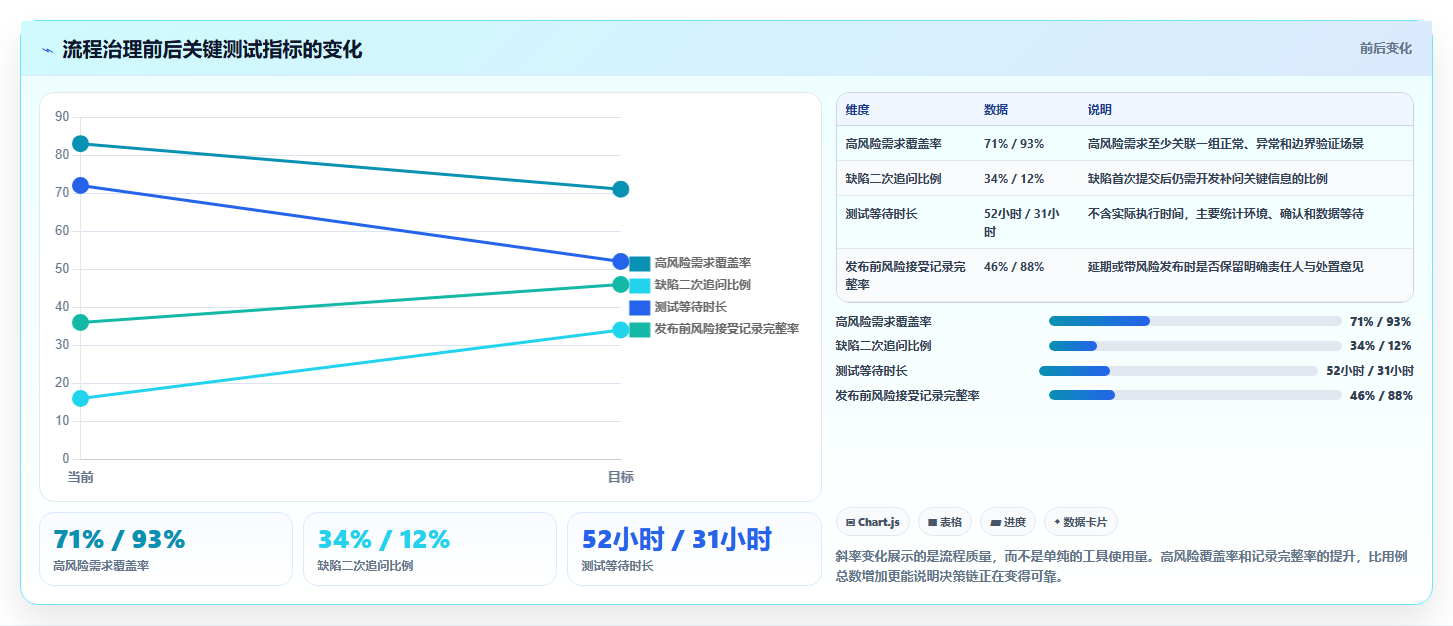Screen dimensions: 1453x626
Task: Click the 缺陷二次追问比例 progress bar
Action: [x=1195, y=346]
